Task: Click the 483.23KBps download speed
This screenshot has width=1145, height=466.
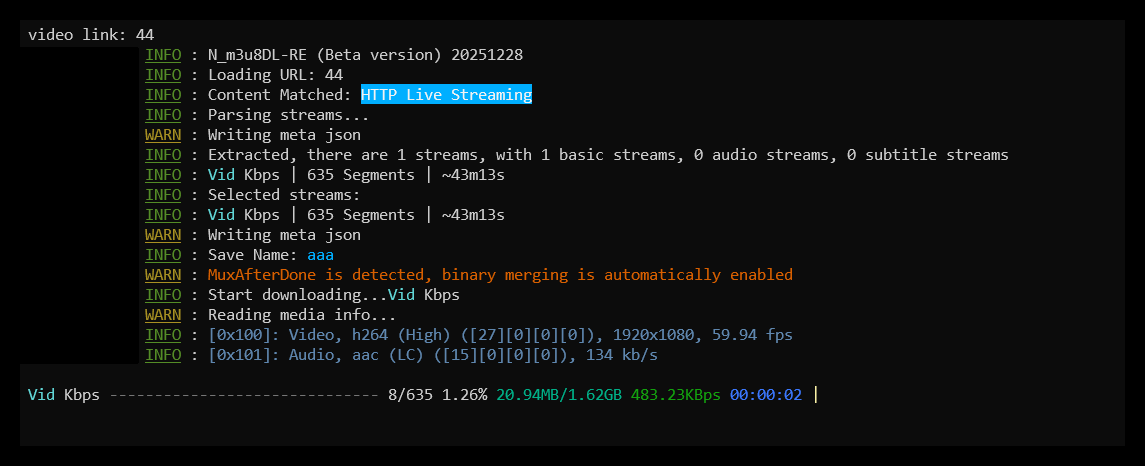Action: pyautogui.click(x=675, y=395)
